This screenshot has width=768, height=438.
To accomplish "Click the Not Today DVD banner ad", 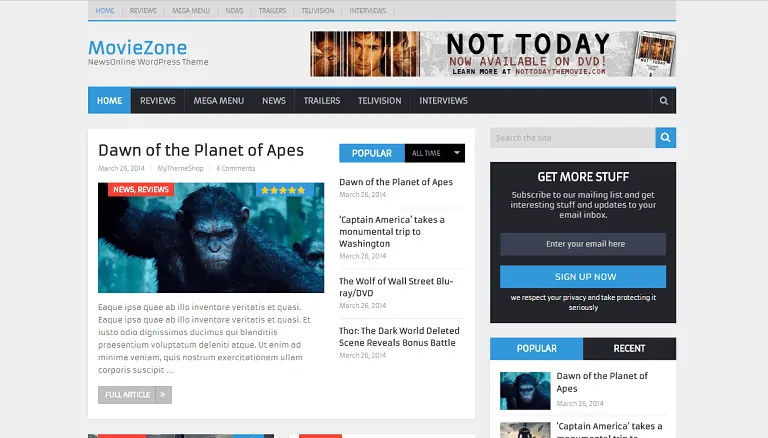I will click(x=493, y=54).
